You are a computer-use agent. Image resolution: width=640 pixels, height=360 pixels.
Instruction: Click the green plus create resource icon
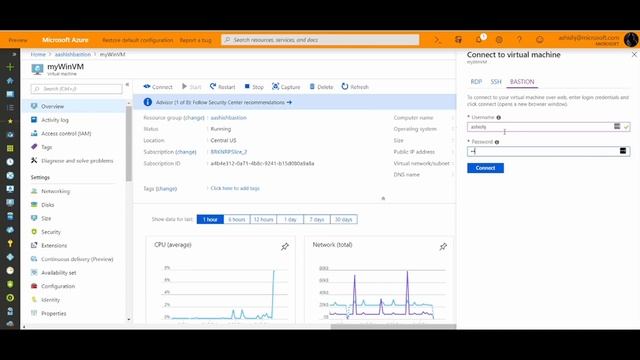pyautogui.click(x=10, y=67)
